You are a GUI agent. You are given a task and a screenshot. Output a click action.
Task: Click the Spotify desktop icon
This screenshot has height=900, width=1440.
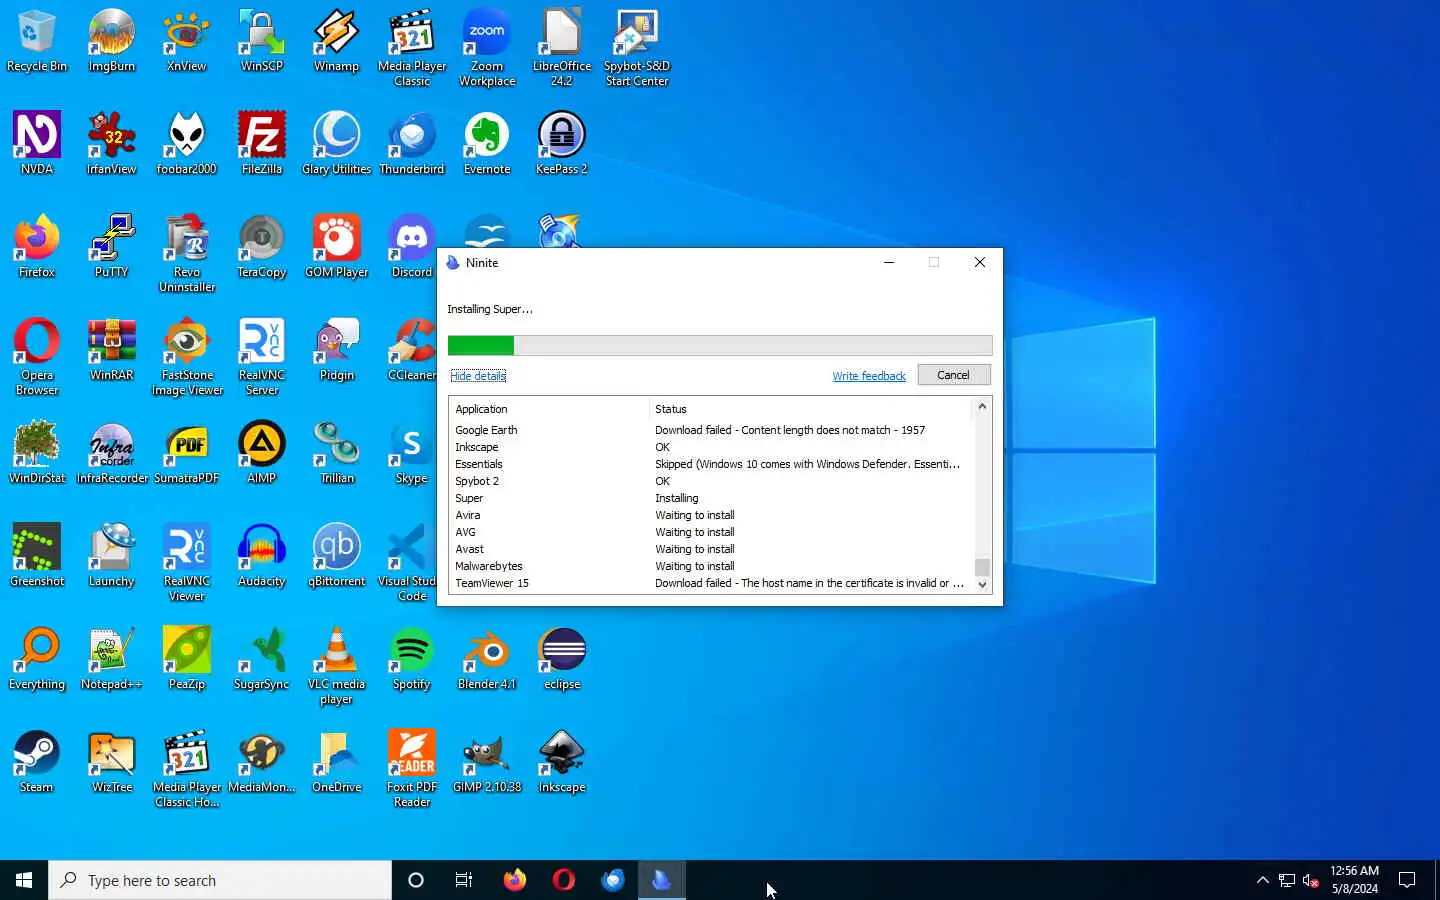pos(411,659)
